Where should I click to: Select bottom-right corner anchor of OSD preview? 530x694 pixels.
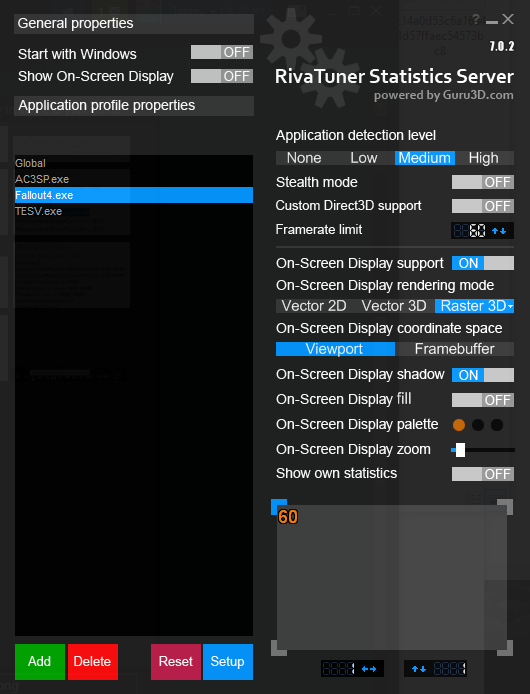click(x=505, y=648)
